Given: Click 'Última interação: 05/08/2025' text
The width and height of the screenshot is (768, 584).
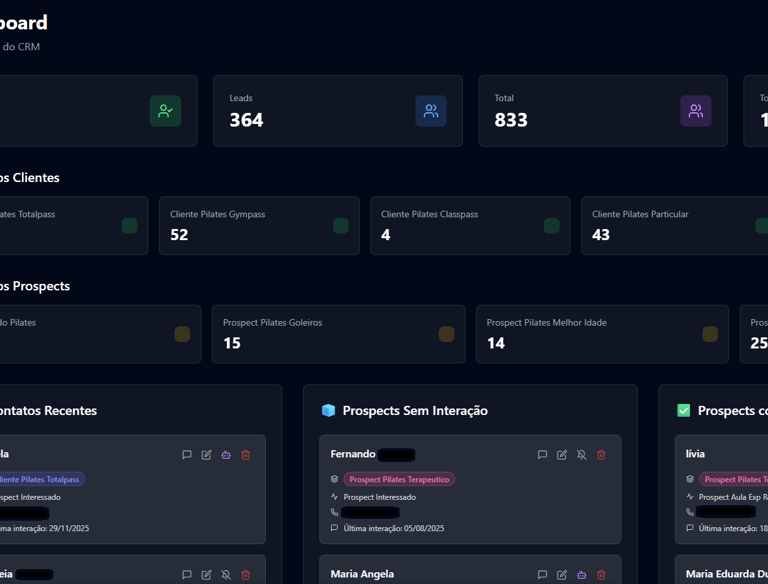Looking at the screenshot, I should (394, 528).
